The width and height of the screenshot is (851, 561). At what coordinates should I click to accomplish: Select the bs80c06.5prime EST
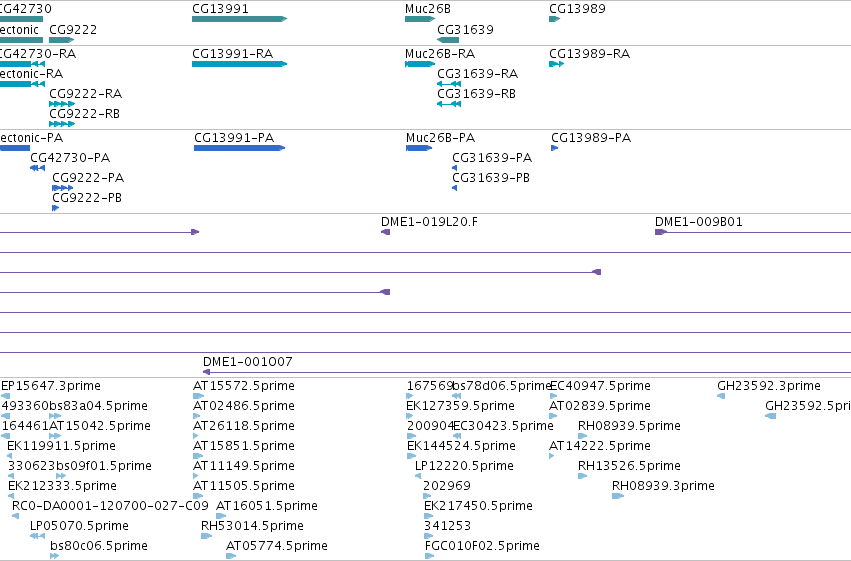(x=99, y=546)
